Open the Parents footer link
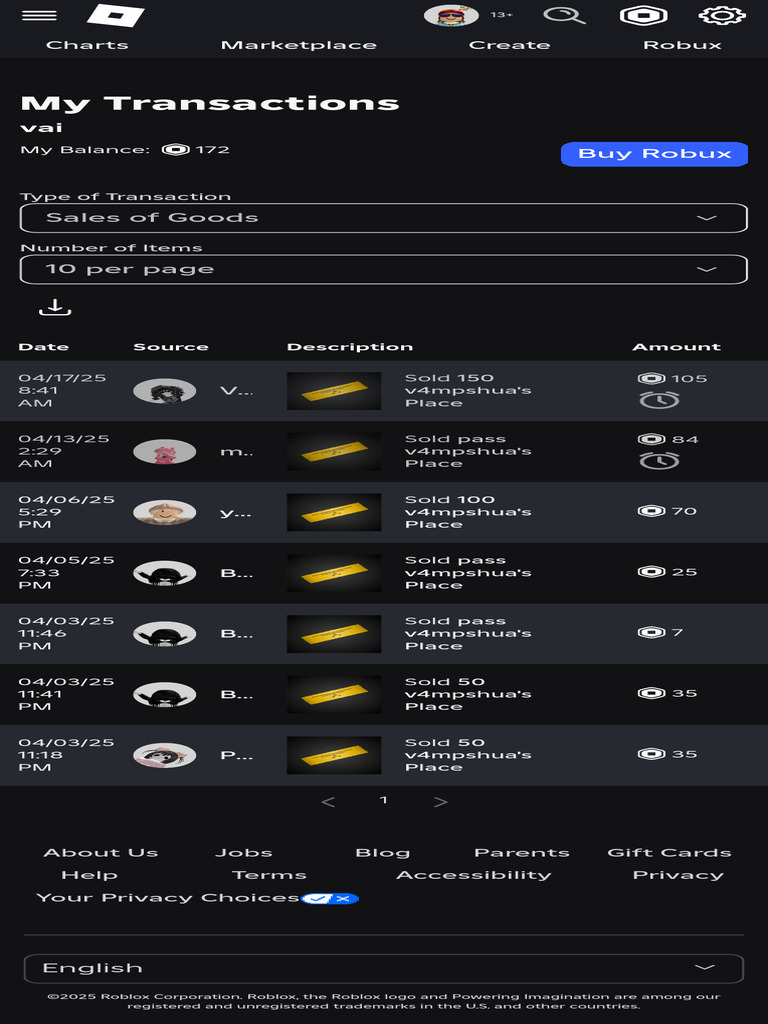 click(522, 853)
